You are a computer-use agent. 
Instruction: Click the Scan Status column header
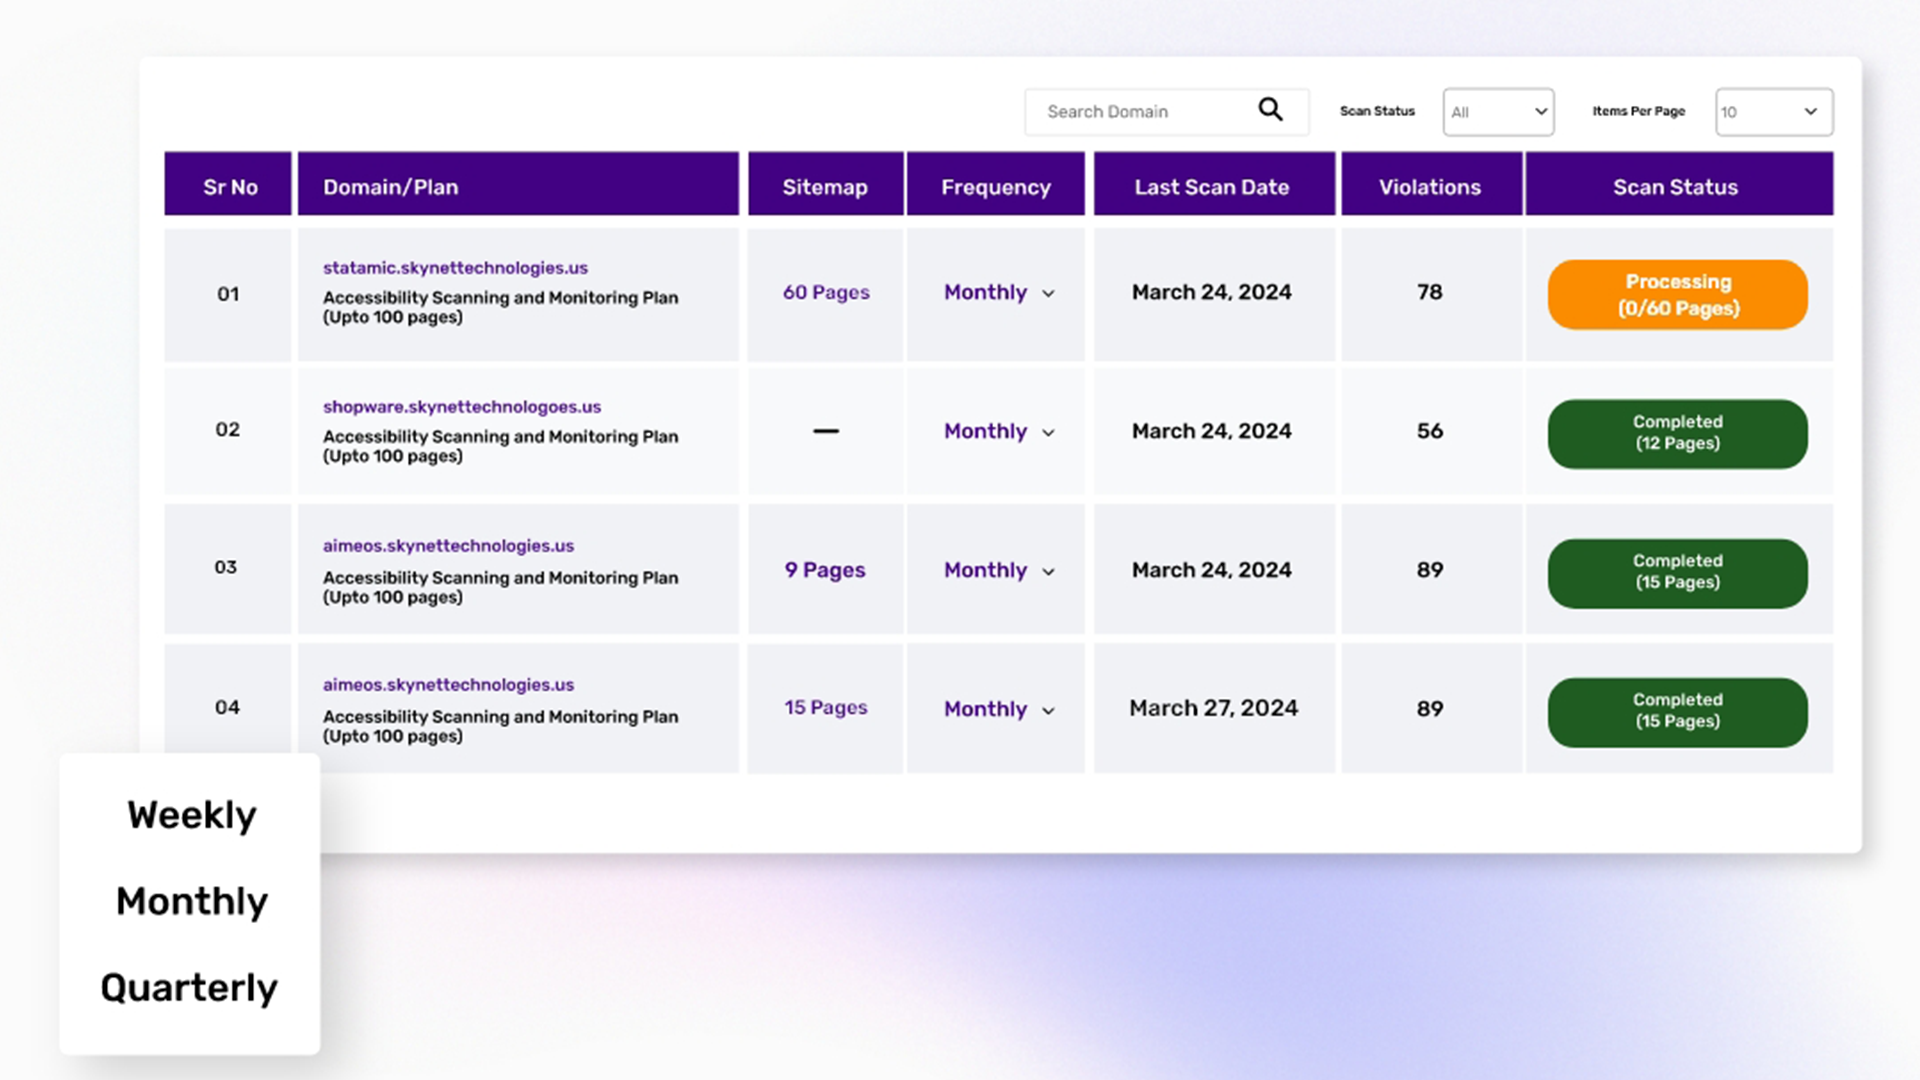point(1679,184)
